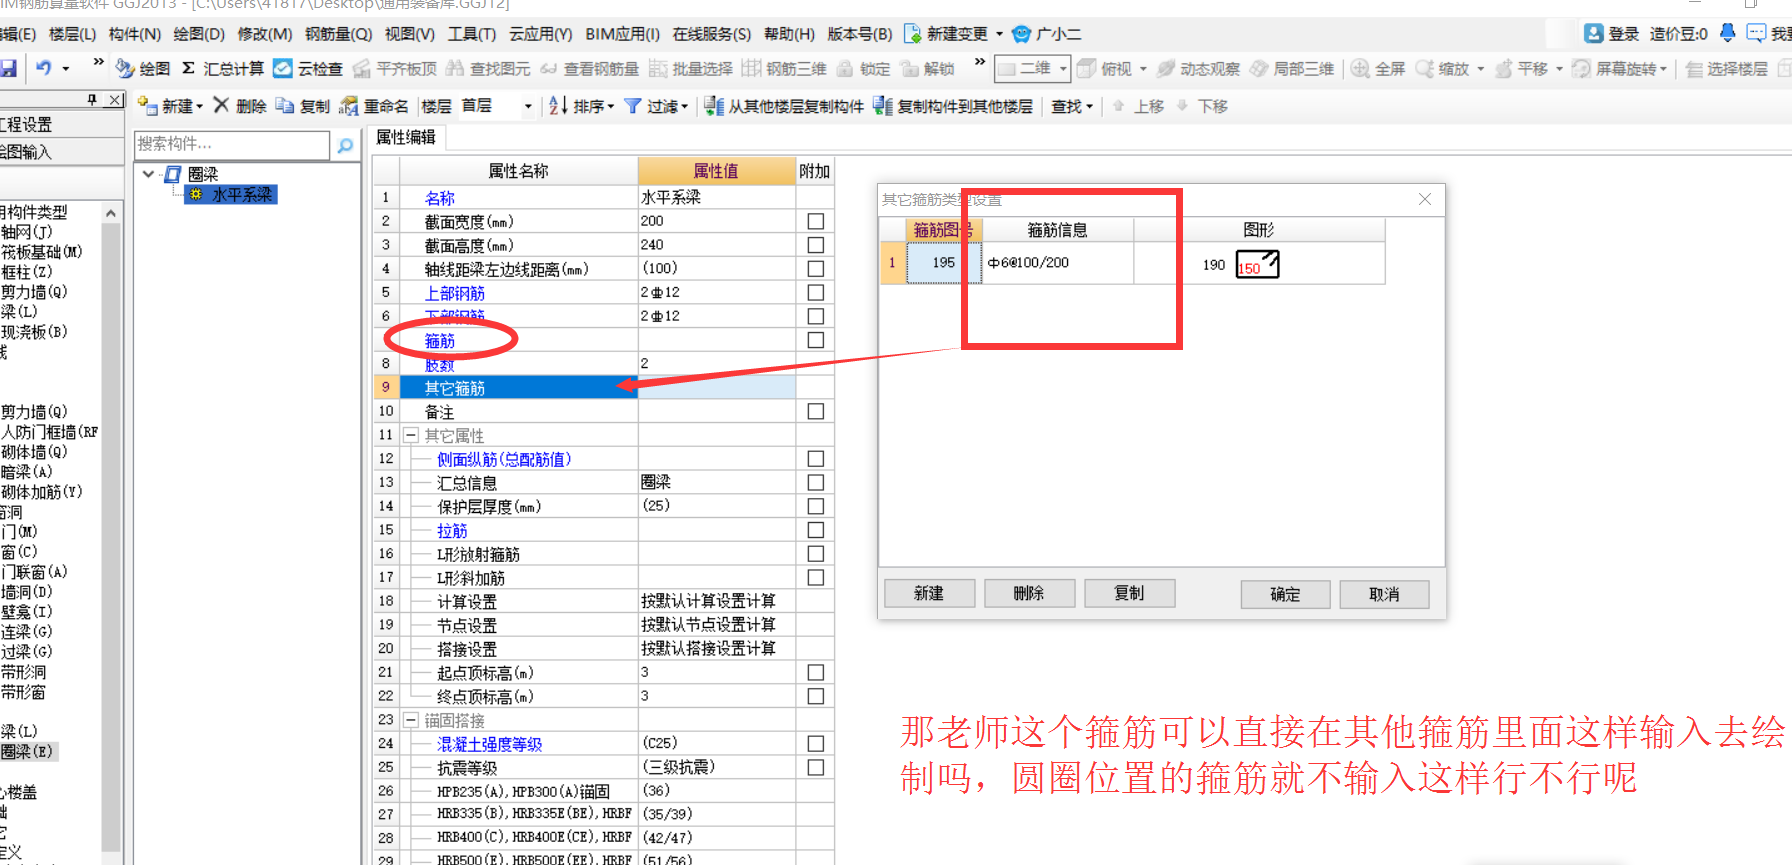Choose 批量选择 batch select tool
This screenshot has height=865, width=1792.
691,68
